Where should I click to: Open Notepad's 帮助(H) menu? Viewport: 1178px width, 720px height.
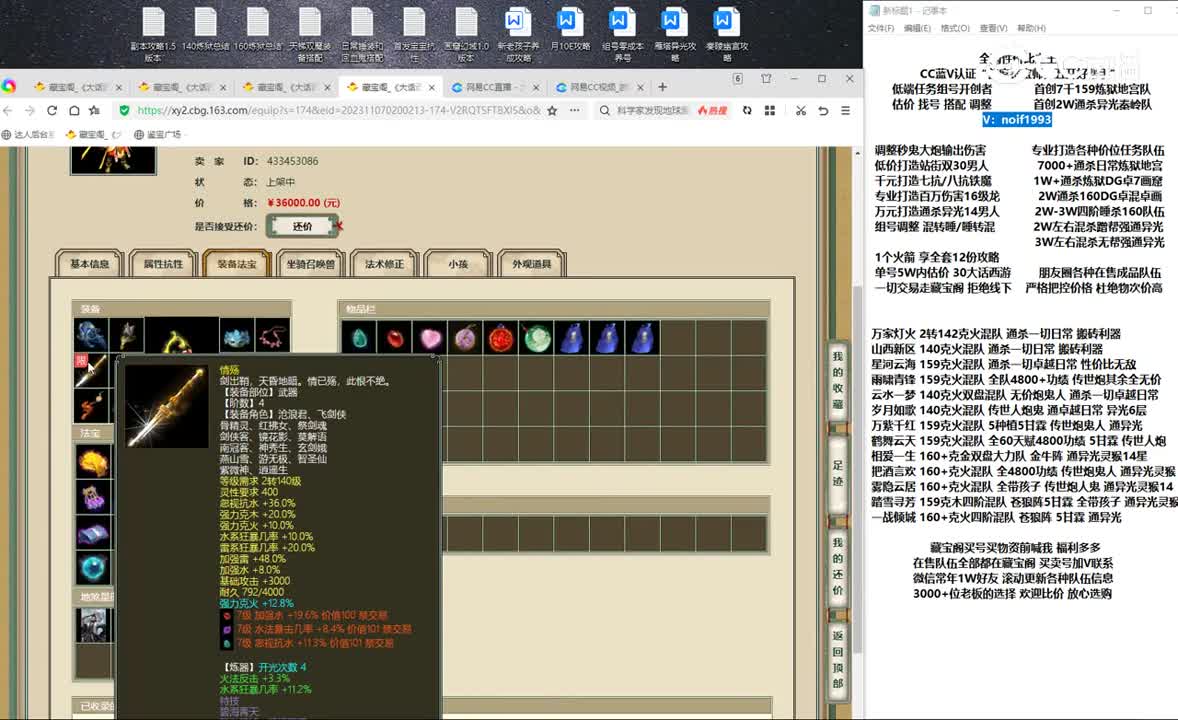click(x=1031, y=28)
